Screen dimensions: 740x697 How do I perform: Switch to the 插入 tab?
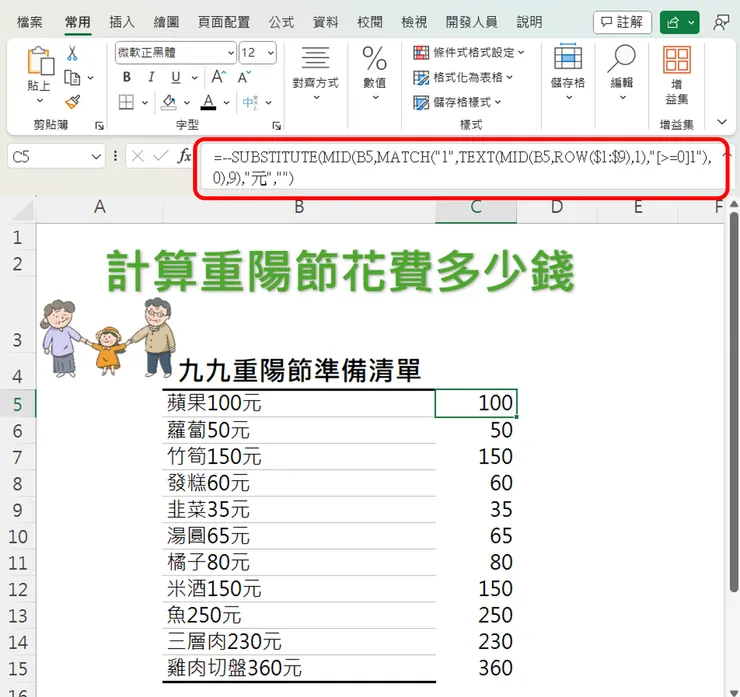point(122,22)
